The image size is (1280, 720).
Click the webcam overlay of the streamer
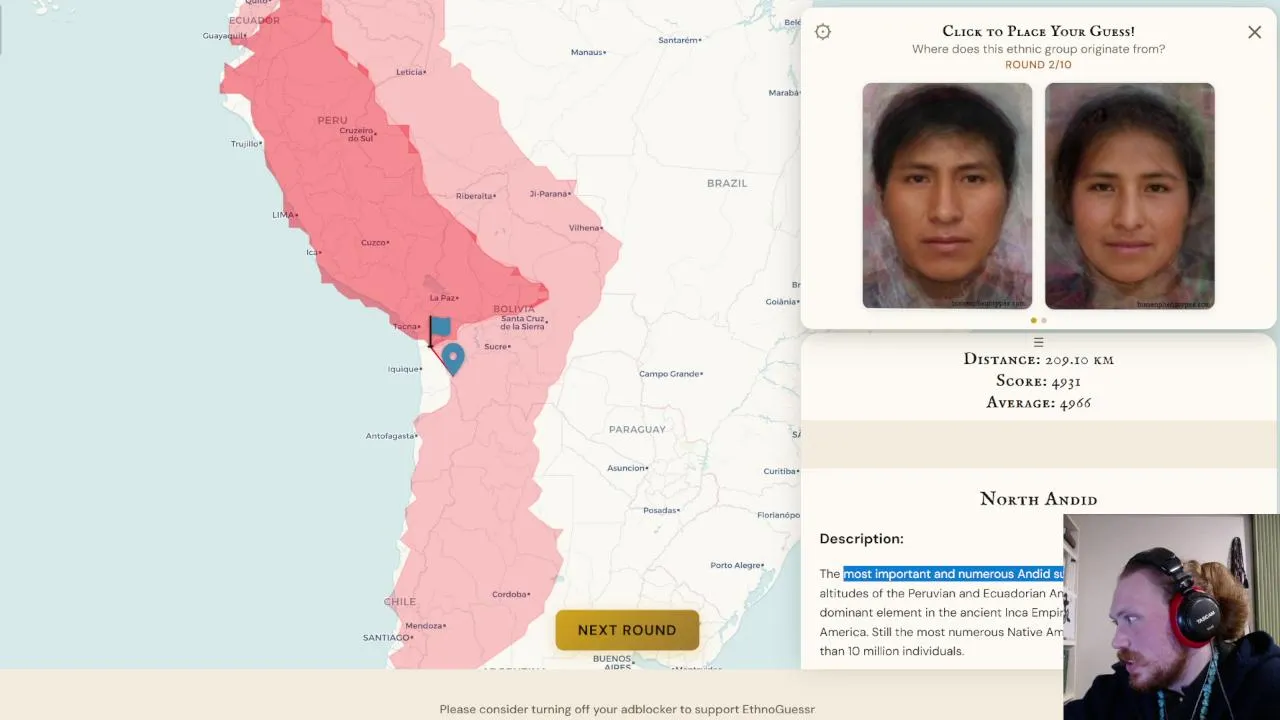(x=1171, y=617)
